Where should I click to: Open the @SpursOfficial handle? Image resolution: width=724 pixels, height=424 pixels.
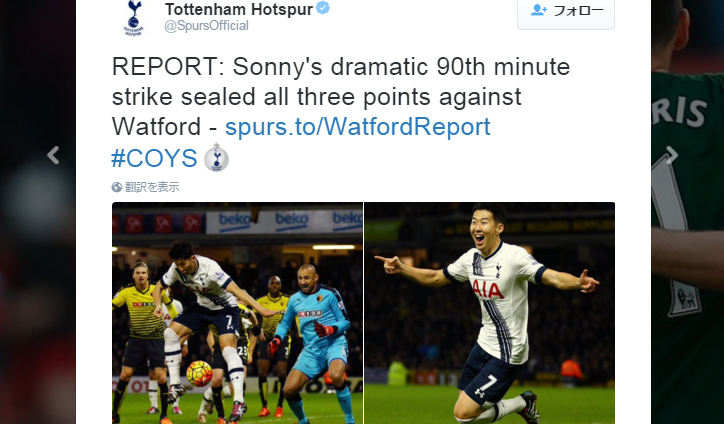(x=206, y=25)
